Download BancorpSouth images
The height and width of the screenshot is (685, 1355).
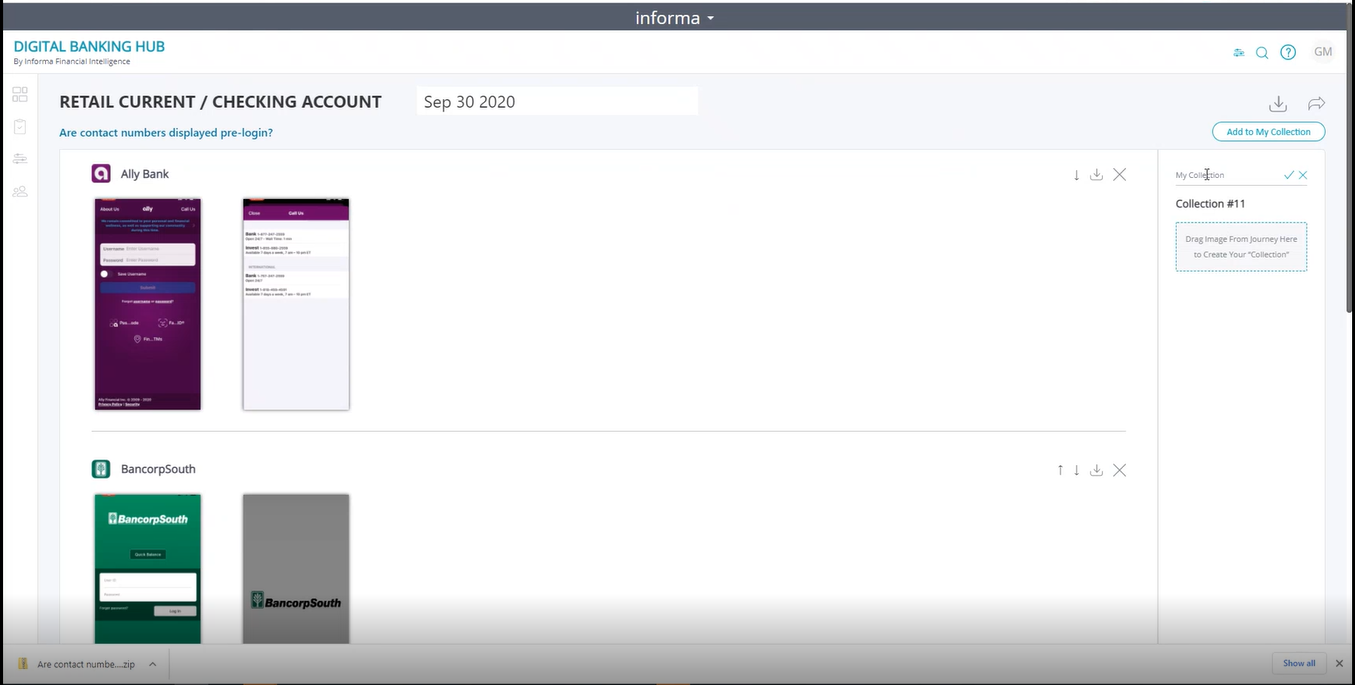click(1096, 470)
